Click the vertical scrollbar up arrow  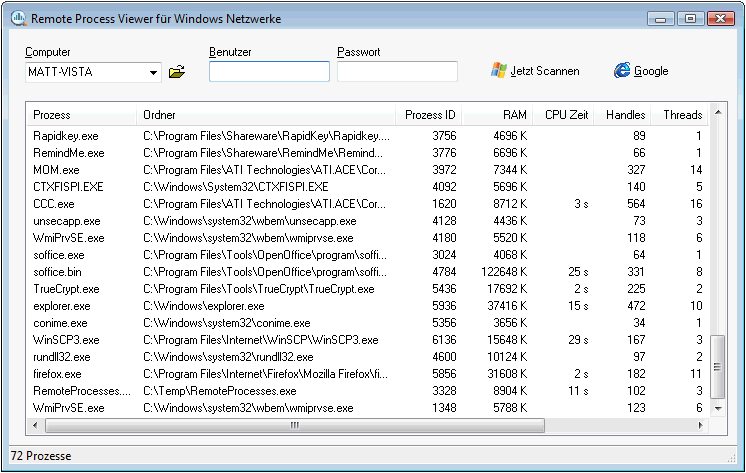[718, 112]
